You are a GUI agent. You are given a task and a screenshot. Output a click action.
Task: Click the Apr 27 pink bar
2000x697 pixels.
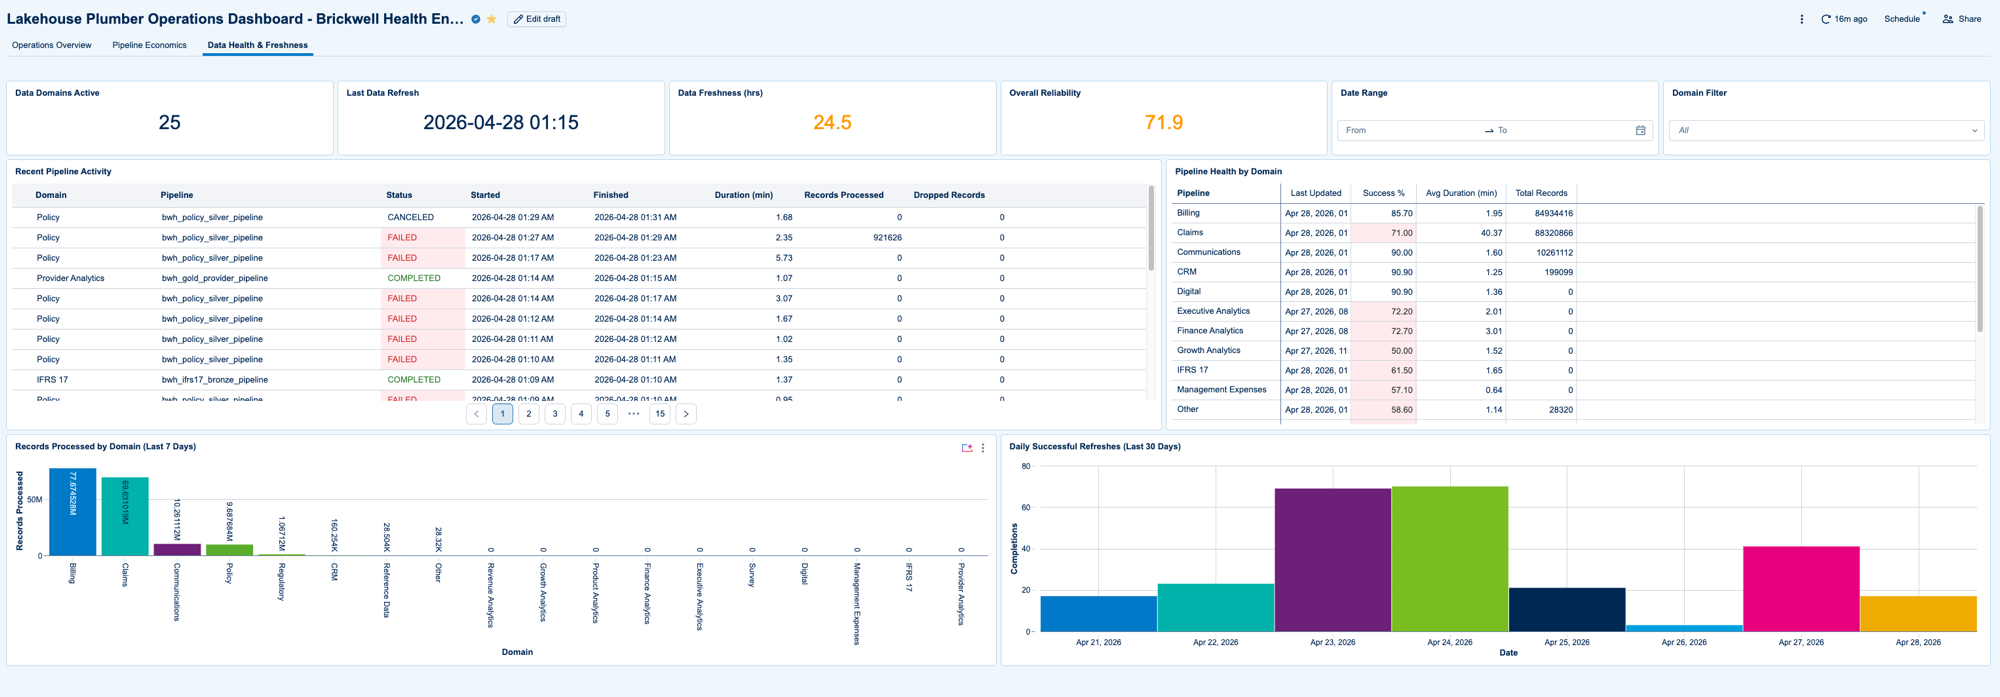[x=1801, y=589]
